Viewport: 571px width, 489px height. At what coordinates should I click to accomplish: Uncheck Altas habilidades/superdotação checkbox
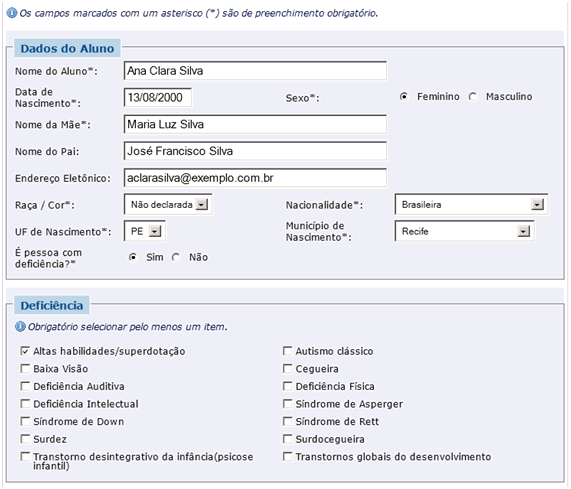pos(25,351)
